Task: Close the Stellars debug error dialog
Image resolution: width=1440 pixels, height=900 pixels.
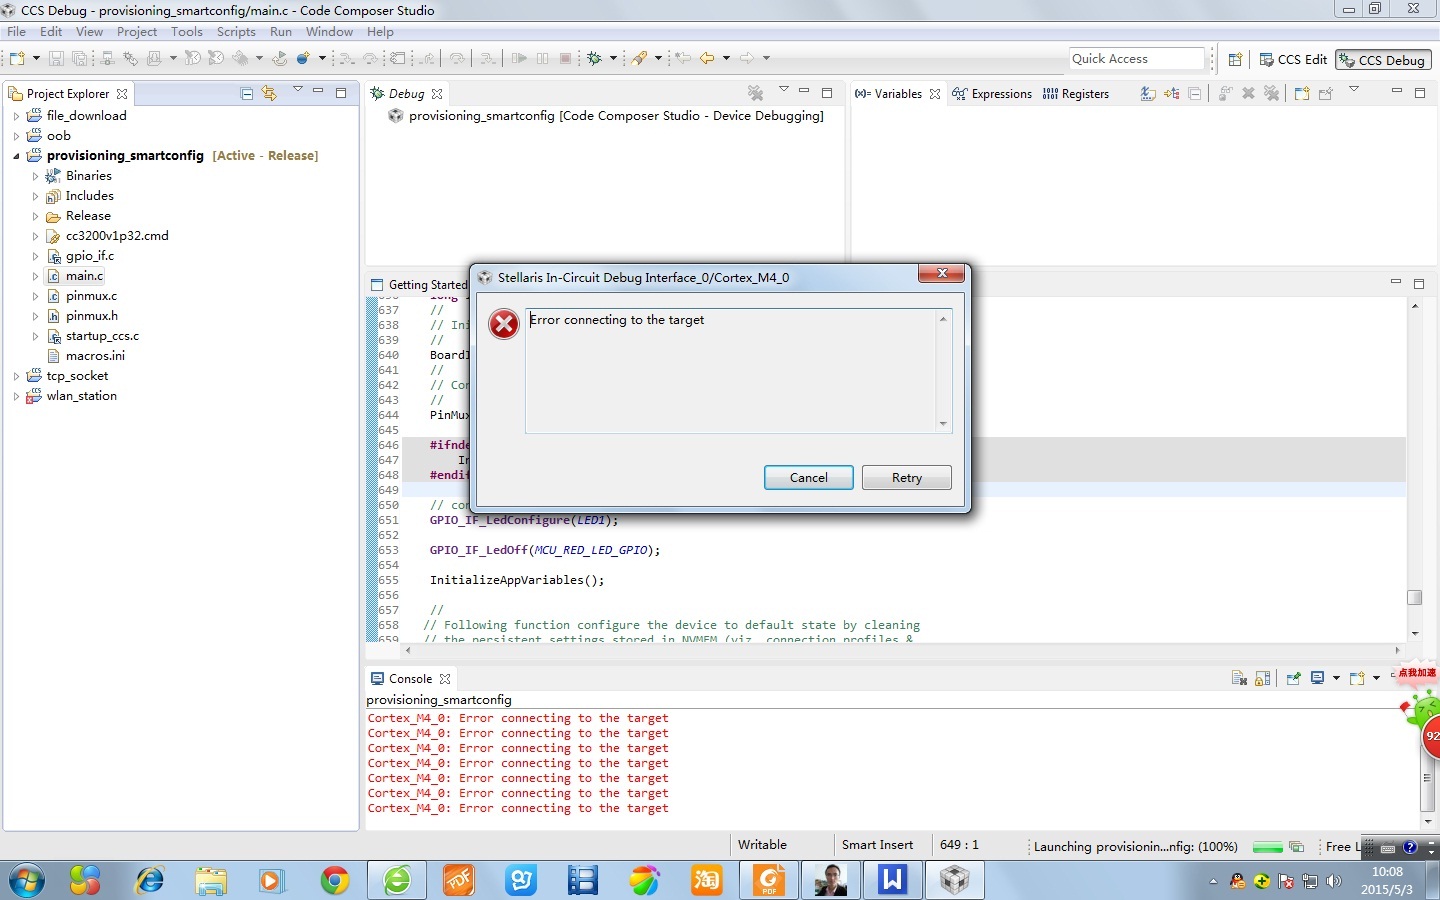Action: coord(942,273)
